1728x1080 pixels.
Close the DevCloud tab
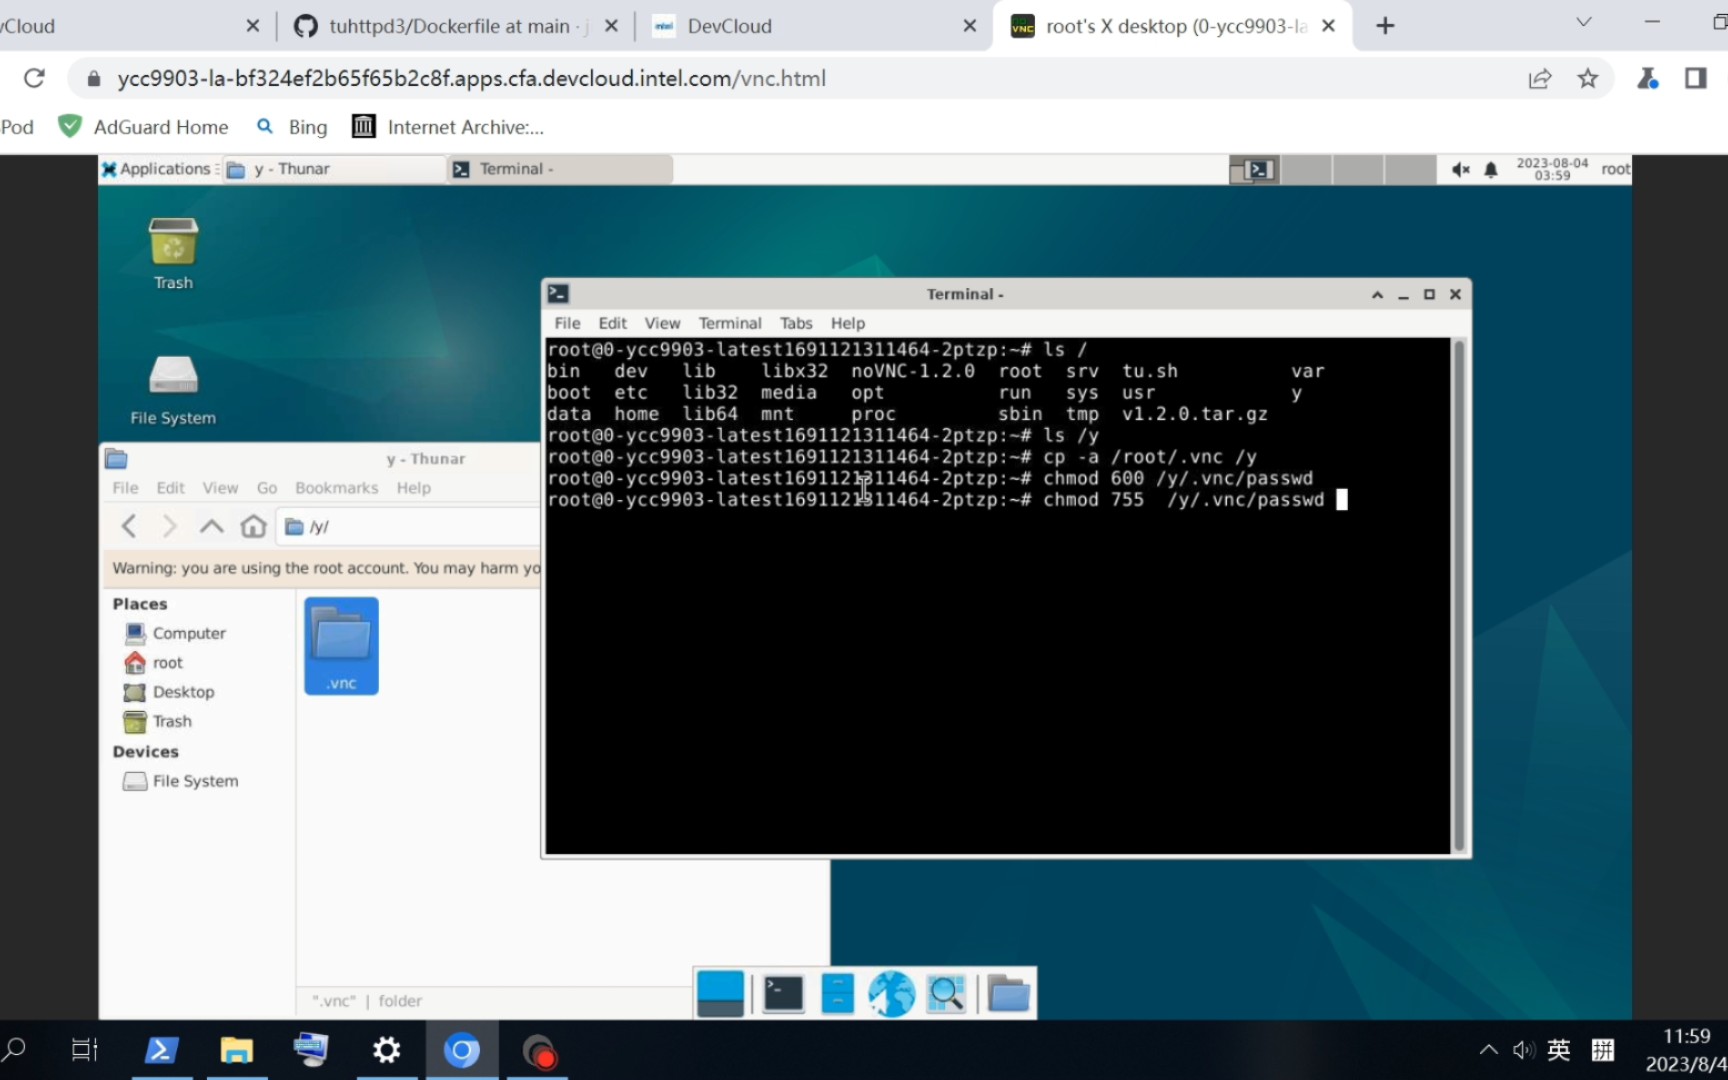969,26
